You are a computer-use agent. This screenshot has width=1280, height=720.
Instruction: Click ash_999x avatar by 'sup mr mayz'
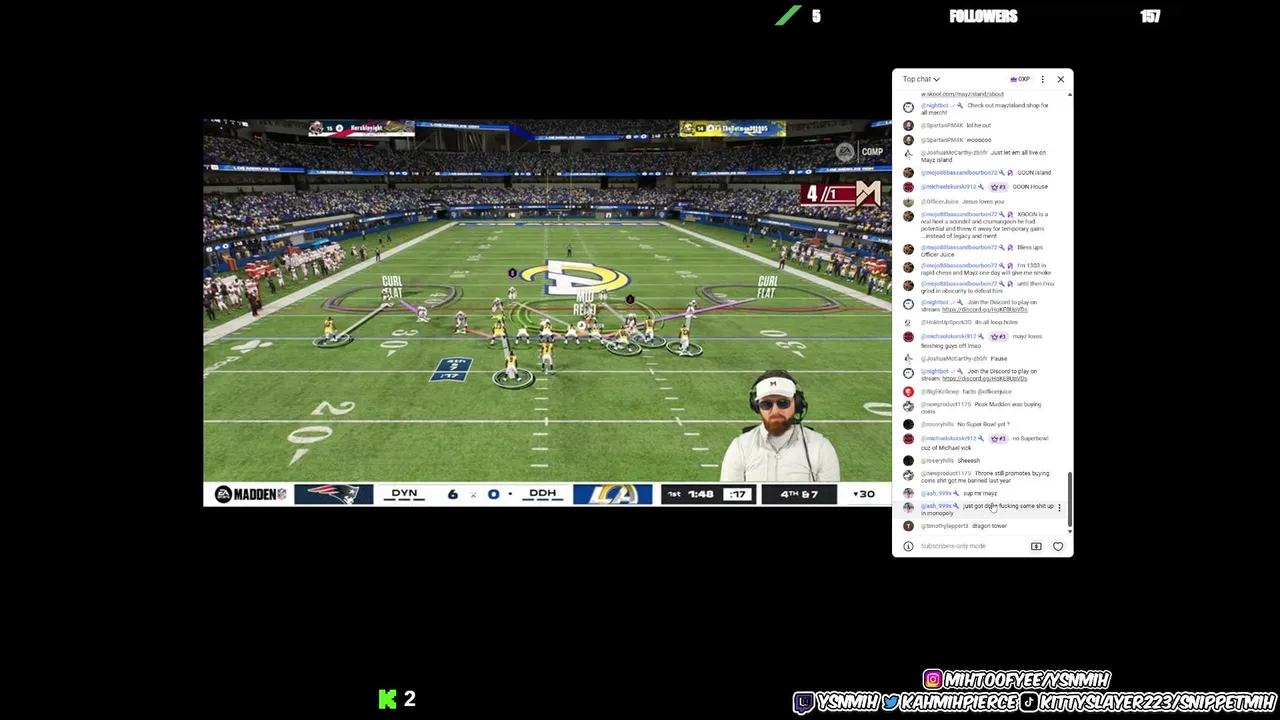point(908,494)
